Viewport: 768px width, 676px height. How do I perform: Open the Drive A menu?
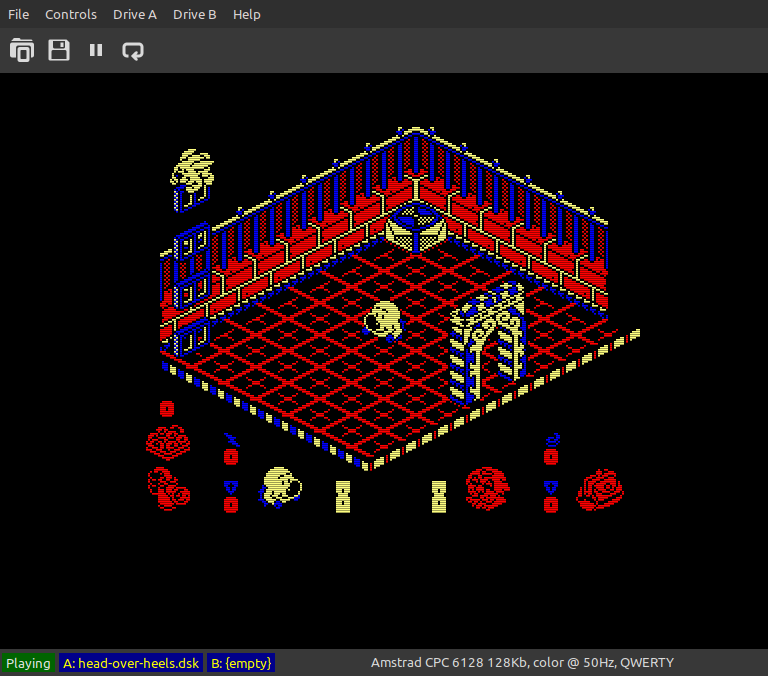pyautogui.click(x=135, y=15)
